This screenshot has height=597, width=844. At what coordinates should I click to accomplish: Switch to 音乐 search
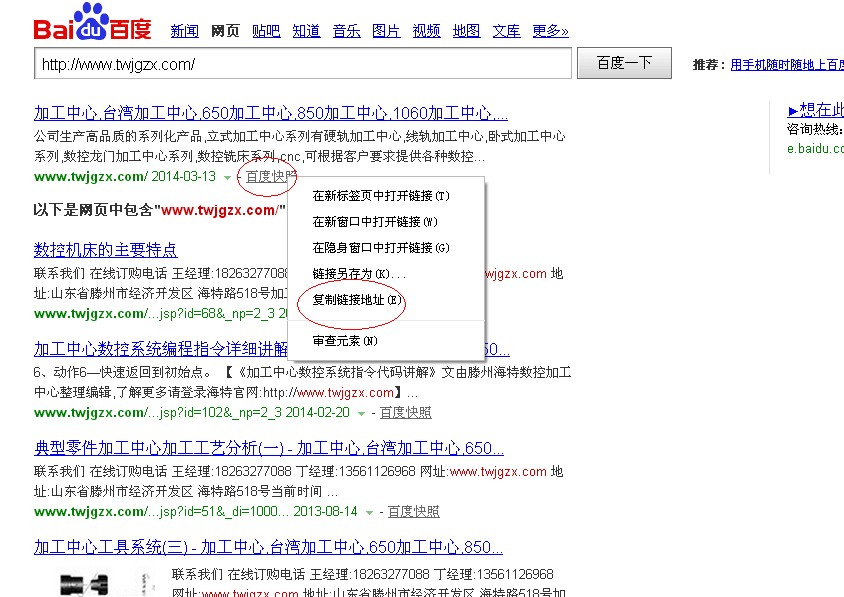347,31
